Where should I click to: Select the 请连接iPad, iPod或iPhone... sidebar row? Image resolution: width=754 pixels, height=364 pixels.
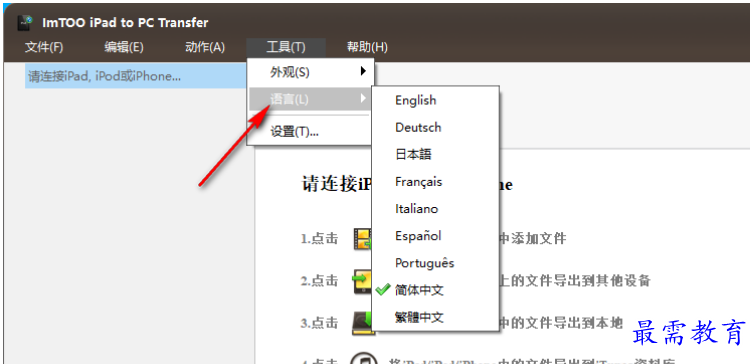137,76
